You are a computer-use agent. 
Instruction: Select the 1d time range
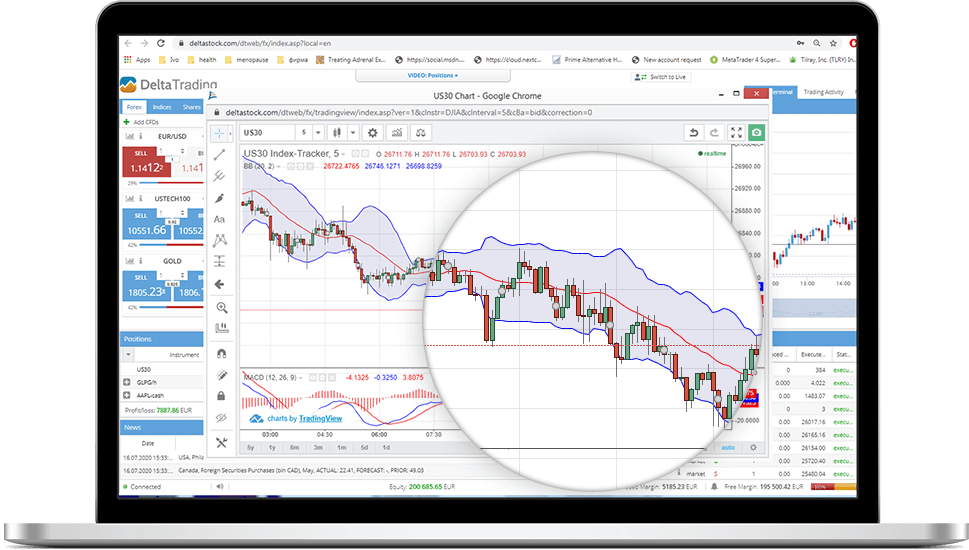tap(386, 447)
